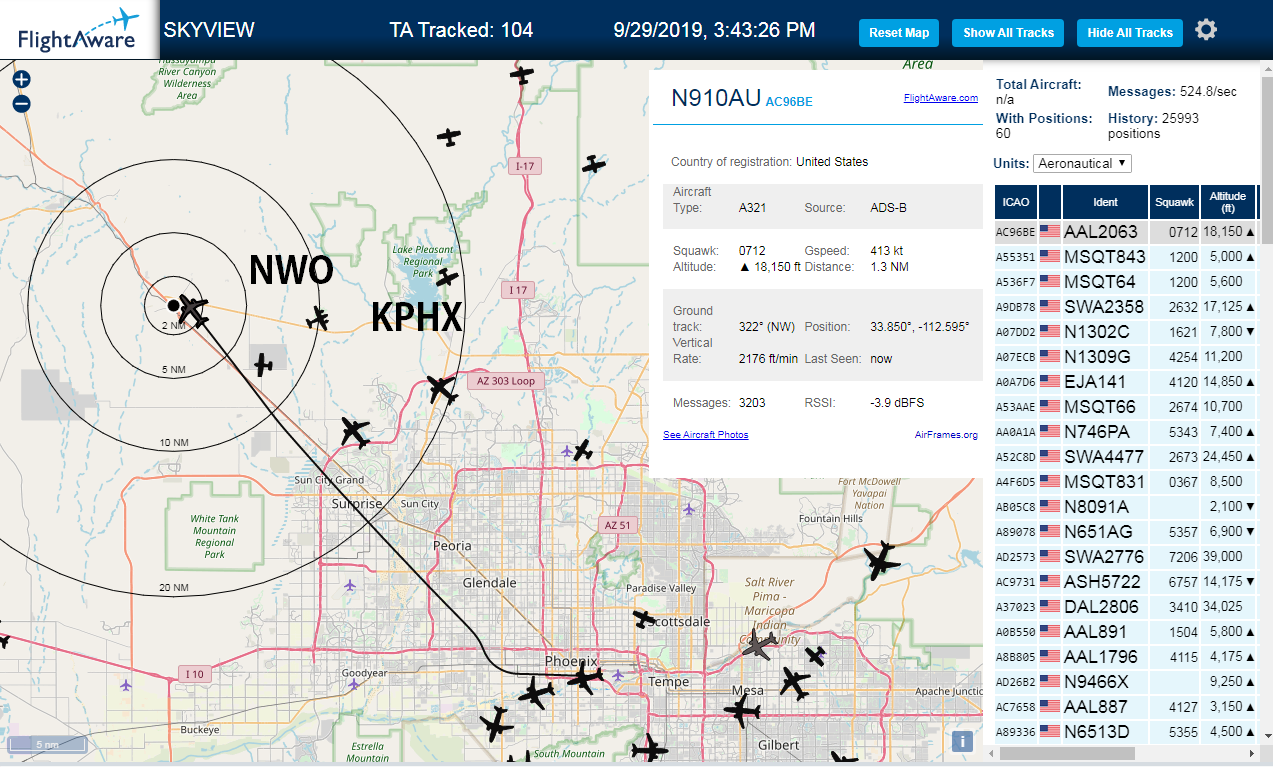This screenshot has height=767, width=1273.
Task: Select aircraft icon just below the NWO label
Action: tap(318, 319)
